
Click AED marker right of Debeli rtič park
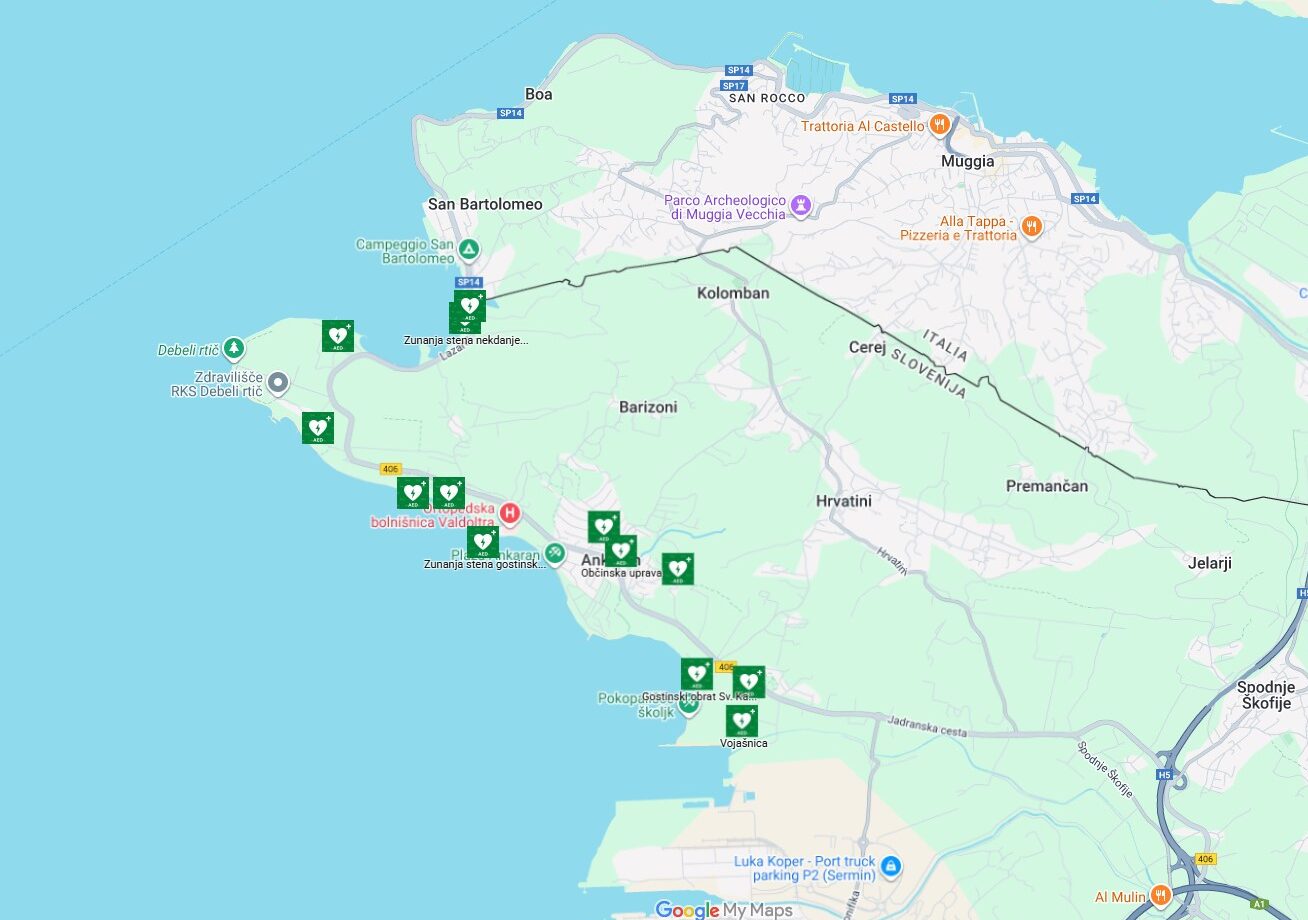(338, 336)
